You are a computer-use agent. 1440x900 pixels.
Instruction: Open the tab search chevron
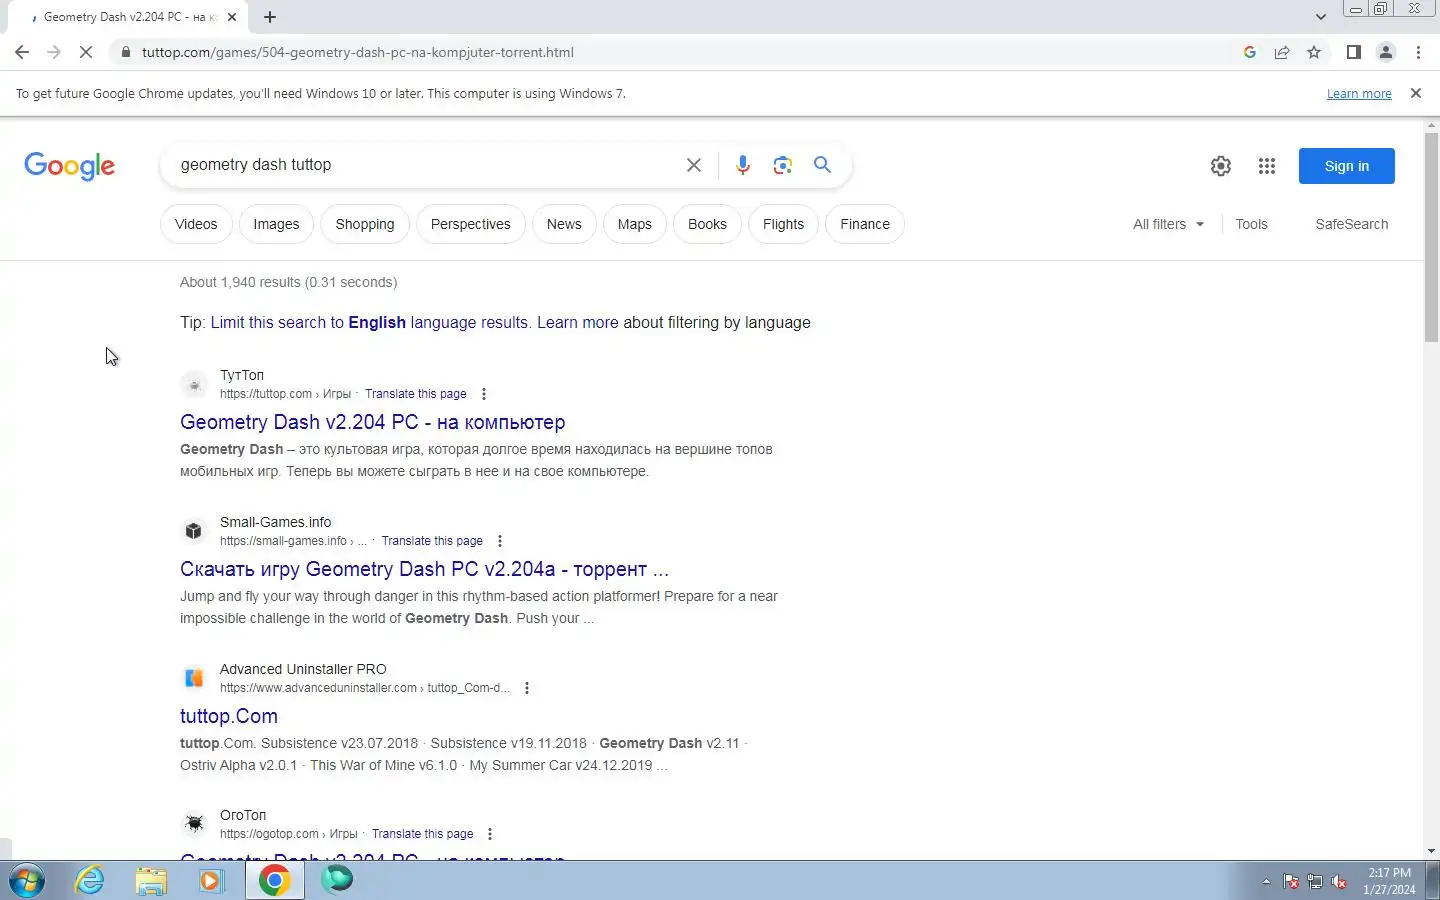(1320, 16)
